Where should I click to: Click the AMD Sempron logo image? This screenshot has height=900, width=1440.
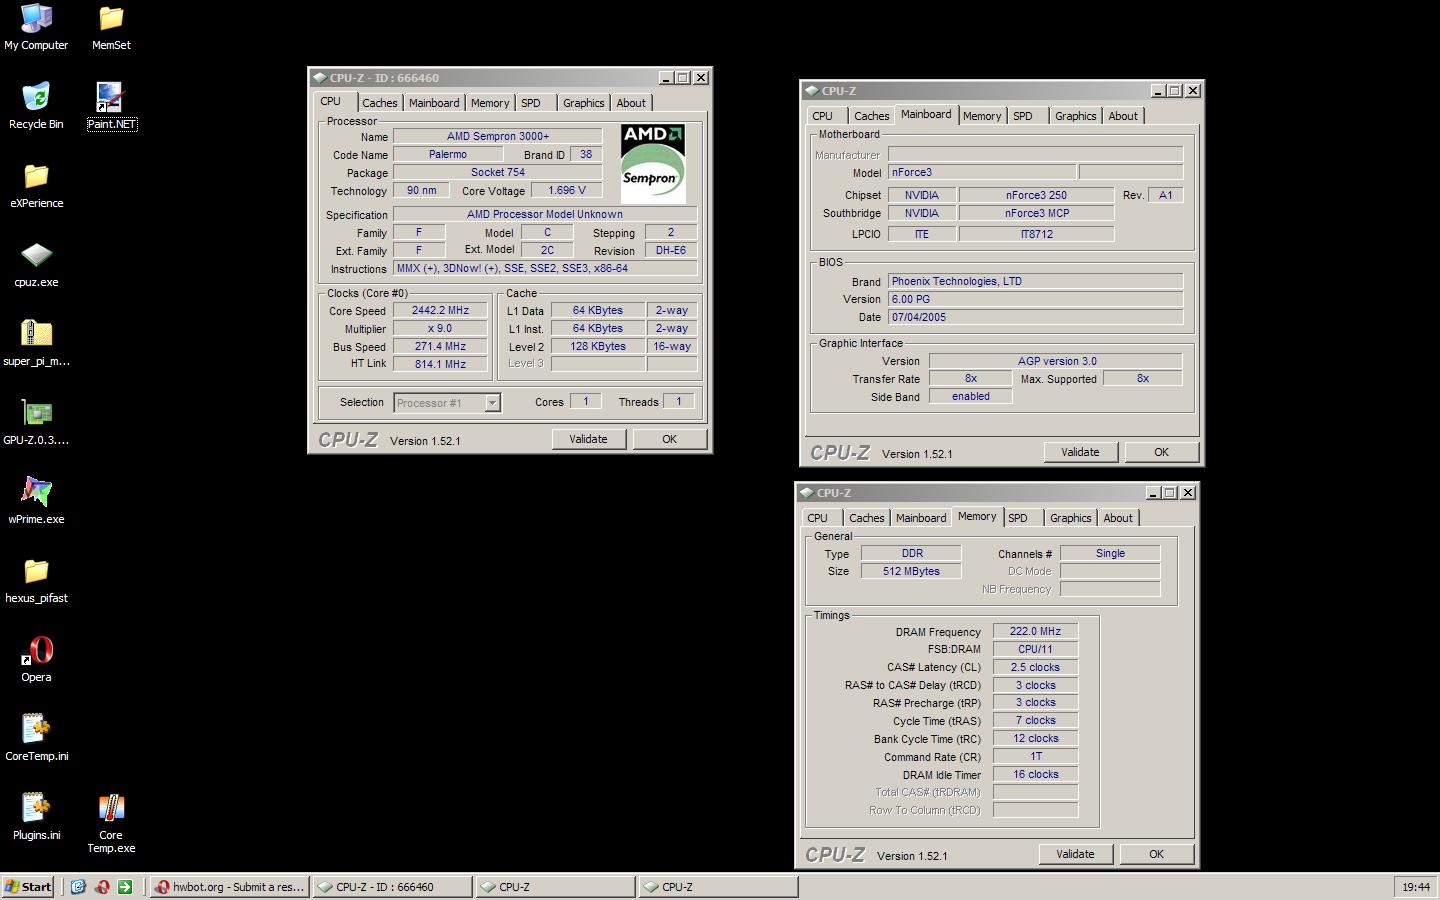pyautogui.click(x=653, y=163)
